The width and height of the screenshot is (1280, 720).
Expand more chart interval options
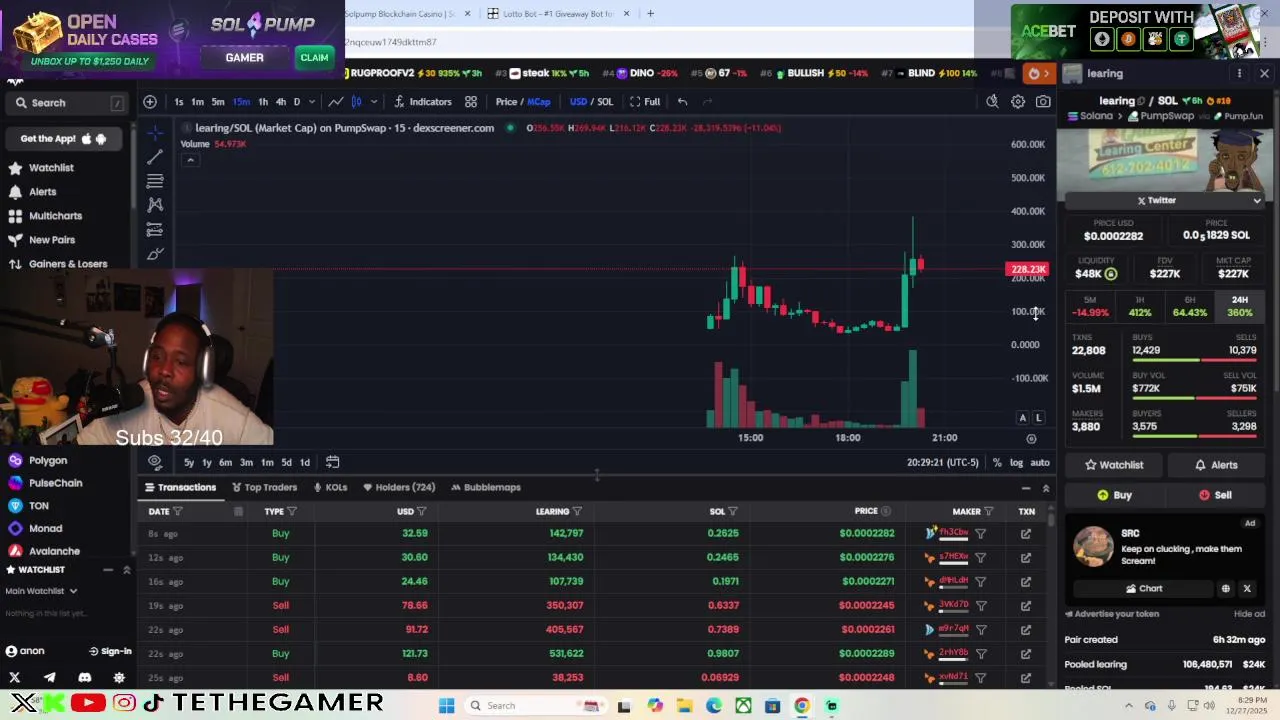pos(311,101)
